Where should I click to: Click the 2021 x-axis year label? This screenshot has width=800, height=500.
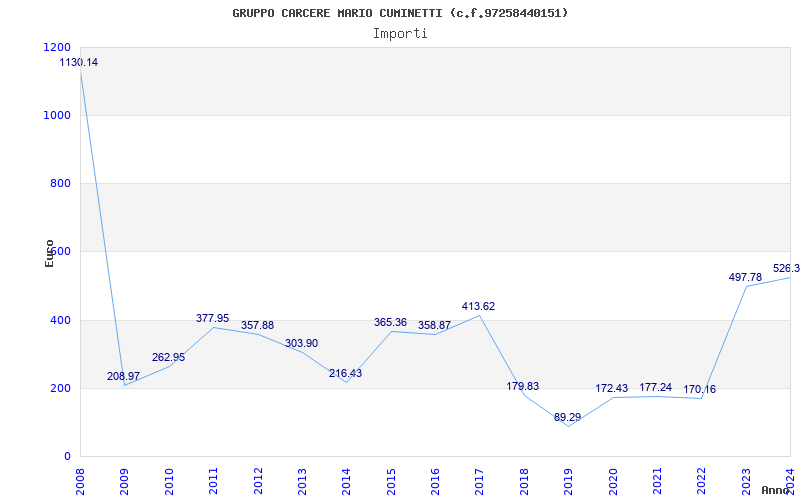657,481
